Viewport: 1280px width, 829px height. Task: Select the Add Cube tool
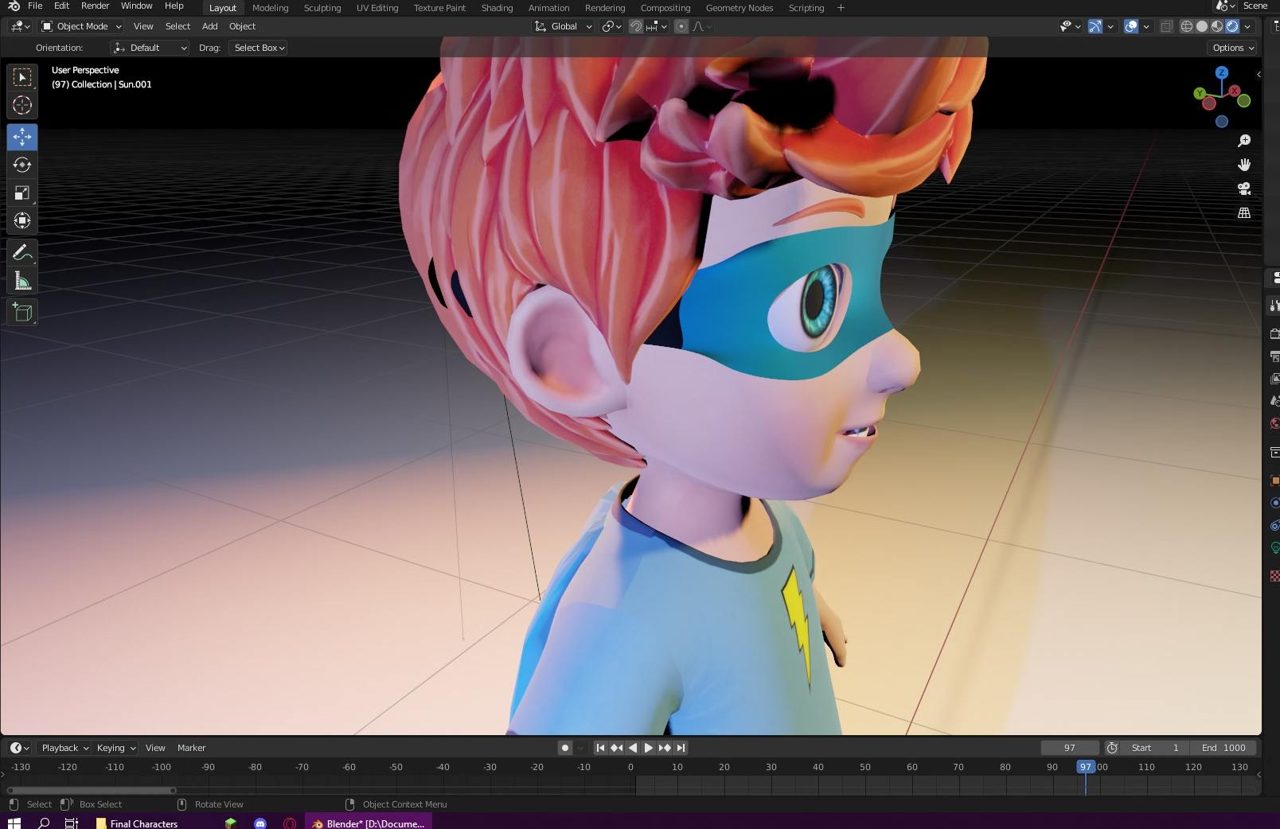pyautogui.click(x=22, y=313)
